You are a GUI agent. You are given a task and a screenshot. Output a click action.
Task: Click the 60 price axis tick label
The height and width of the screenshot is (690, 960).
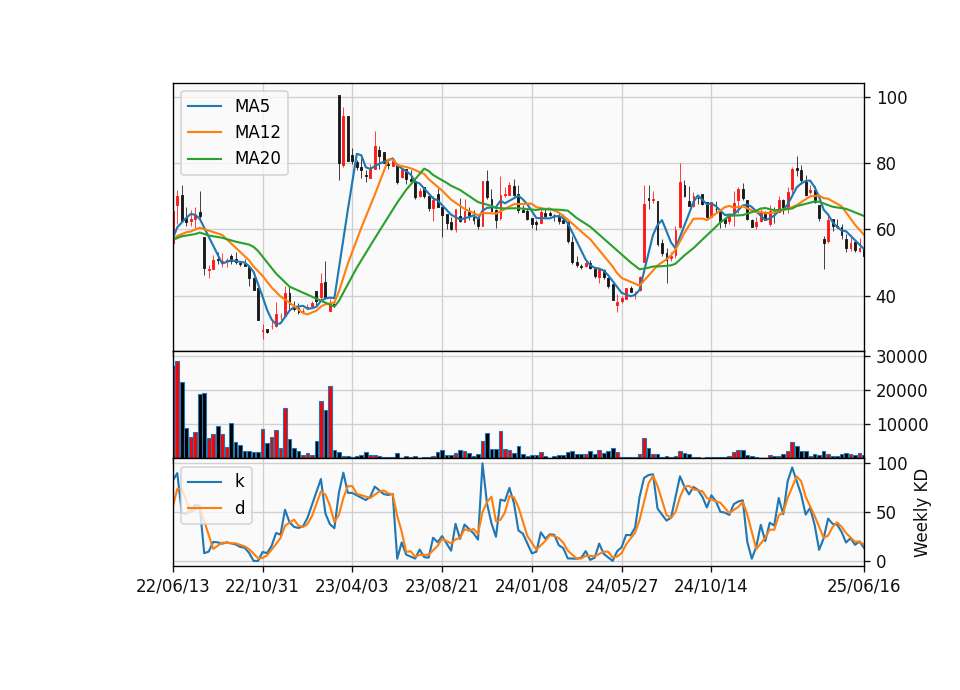887,230
